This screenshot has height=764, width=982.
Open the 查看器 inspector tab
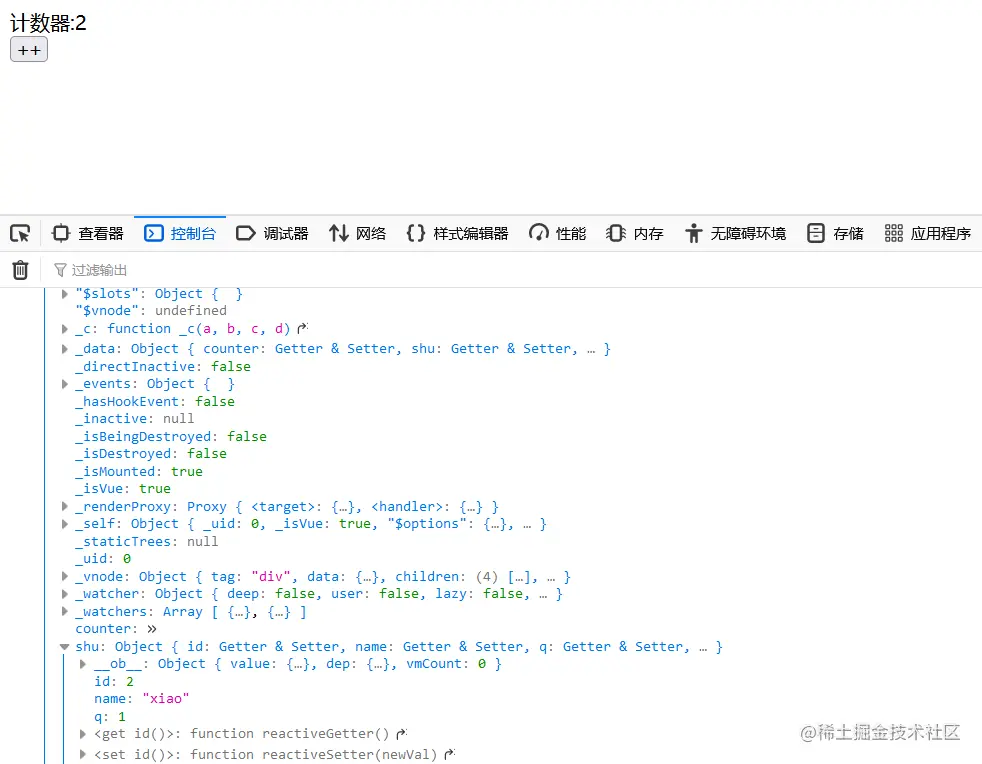88,234
